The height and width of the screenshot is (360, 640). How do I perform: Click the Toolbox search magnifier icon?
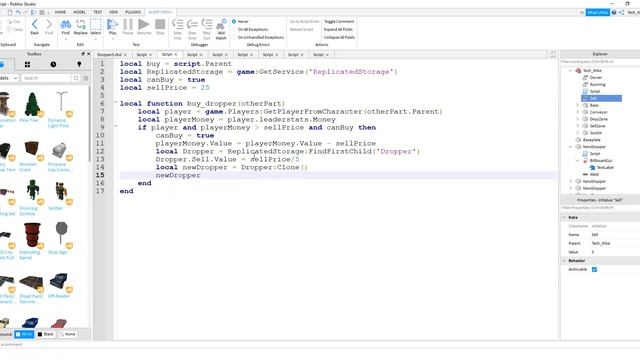coord(76,78)
